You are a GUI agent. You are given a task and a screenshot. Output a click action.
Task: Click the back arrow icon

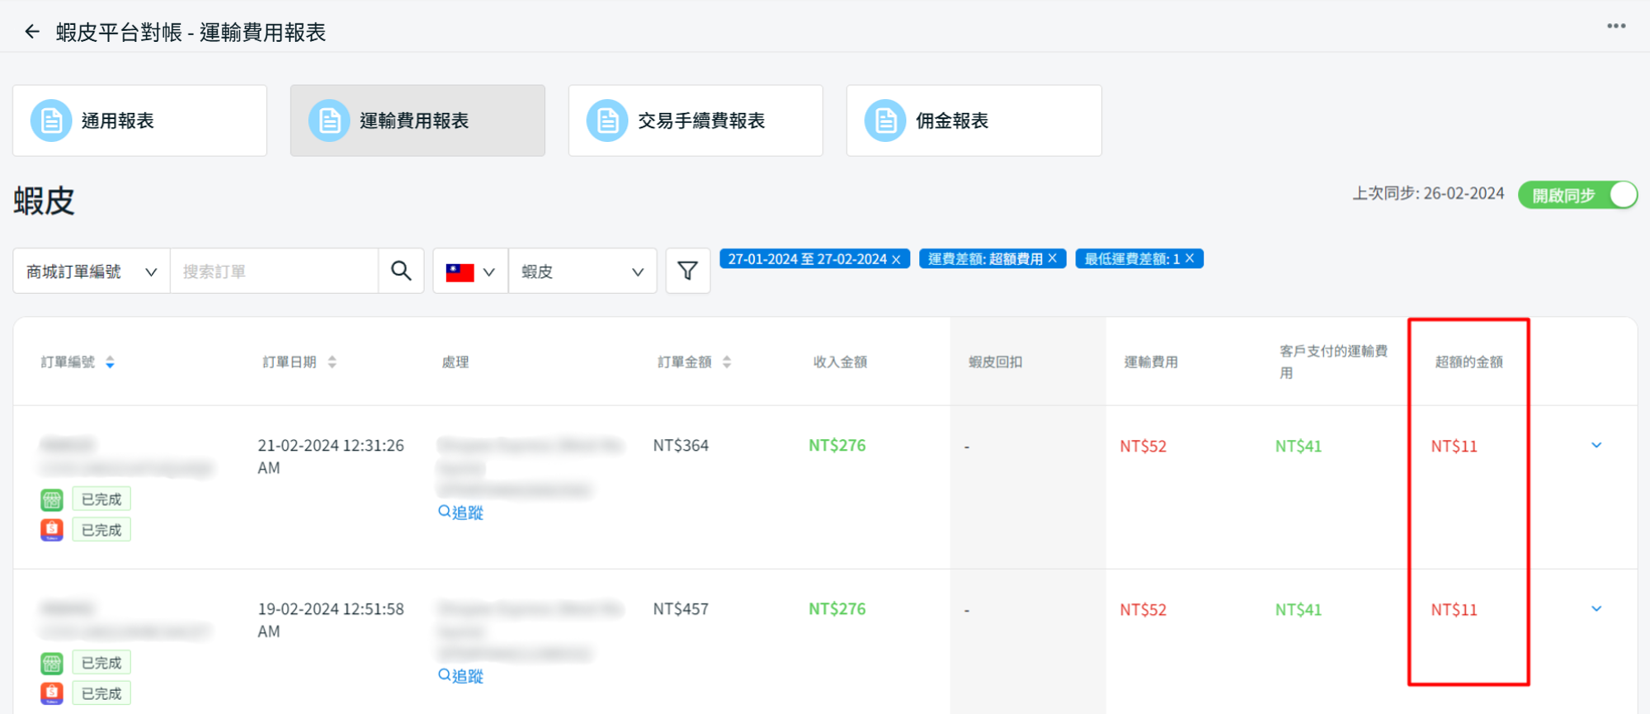[32, 32]
